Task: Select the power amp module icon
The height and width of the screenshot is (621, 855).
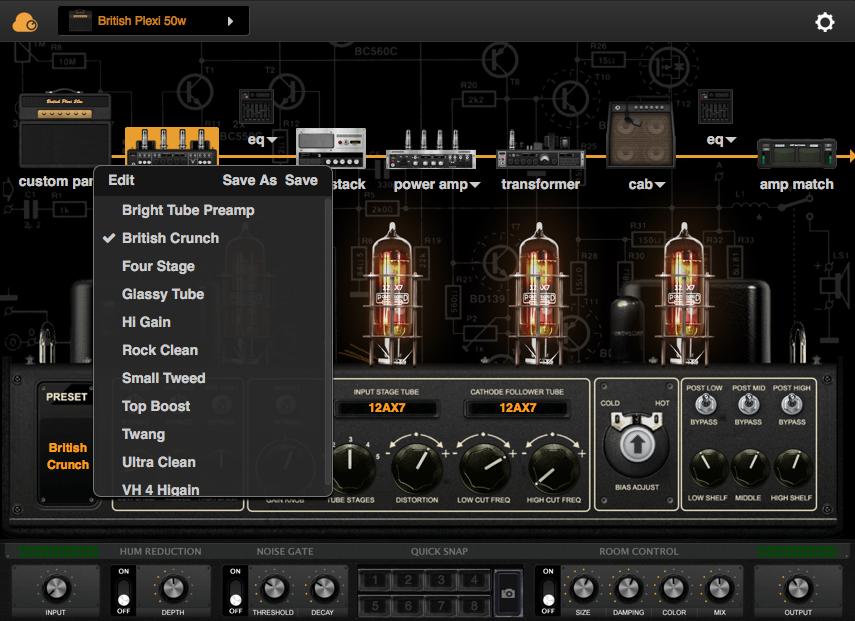Action: click(x=431, y=150)
